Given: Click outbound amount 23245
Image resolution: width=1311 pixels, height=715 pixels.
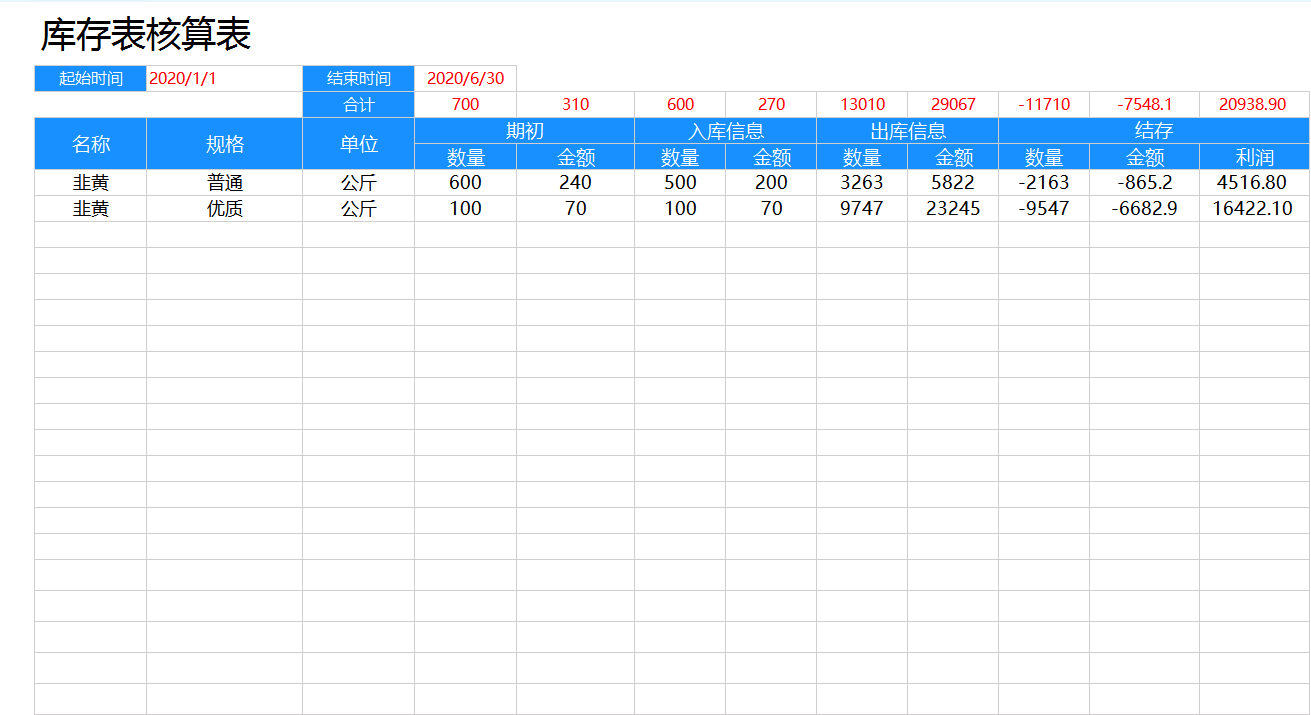Looking at the screenshot, I should pos(953,209).
